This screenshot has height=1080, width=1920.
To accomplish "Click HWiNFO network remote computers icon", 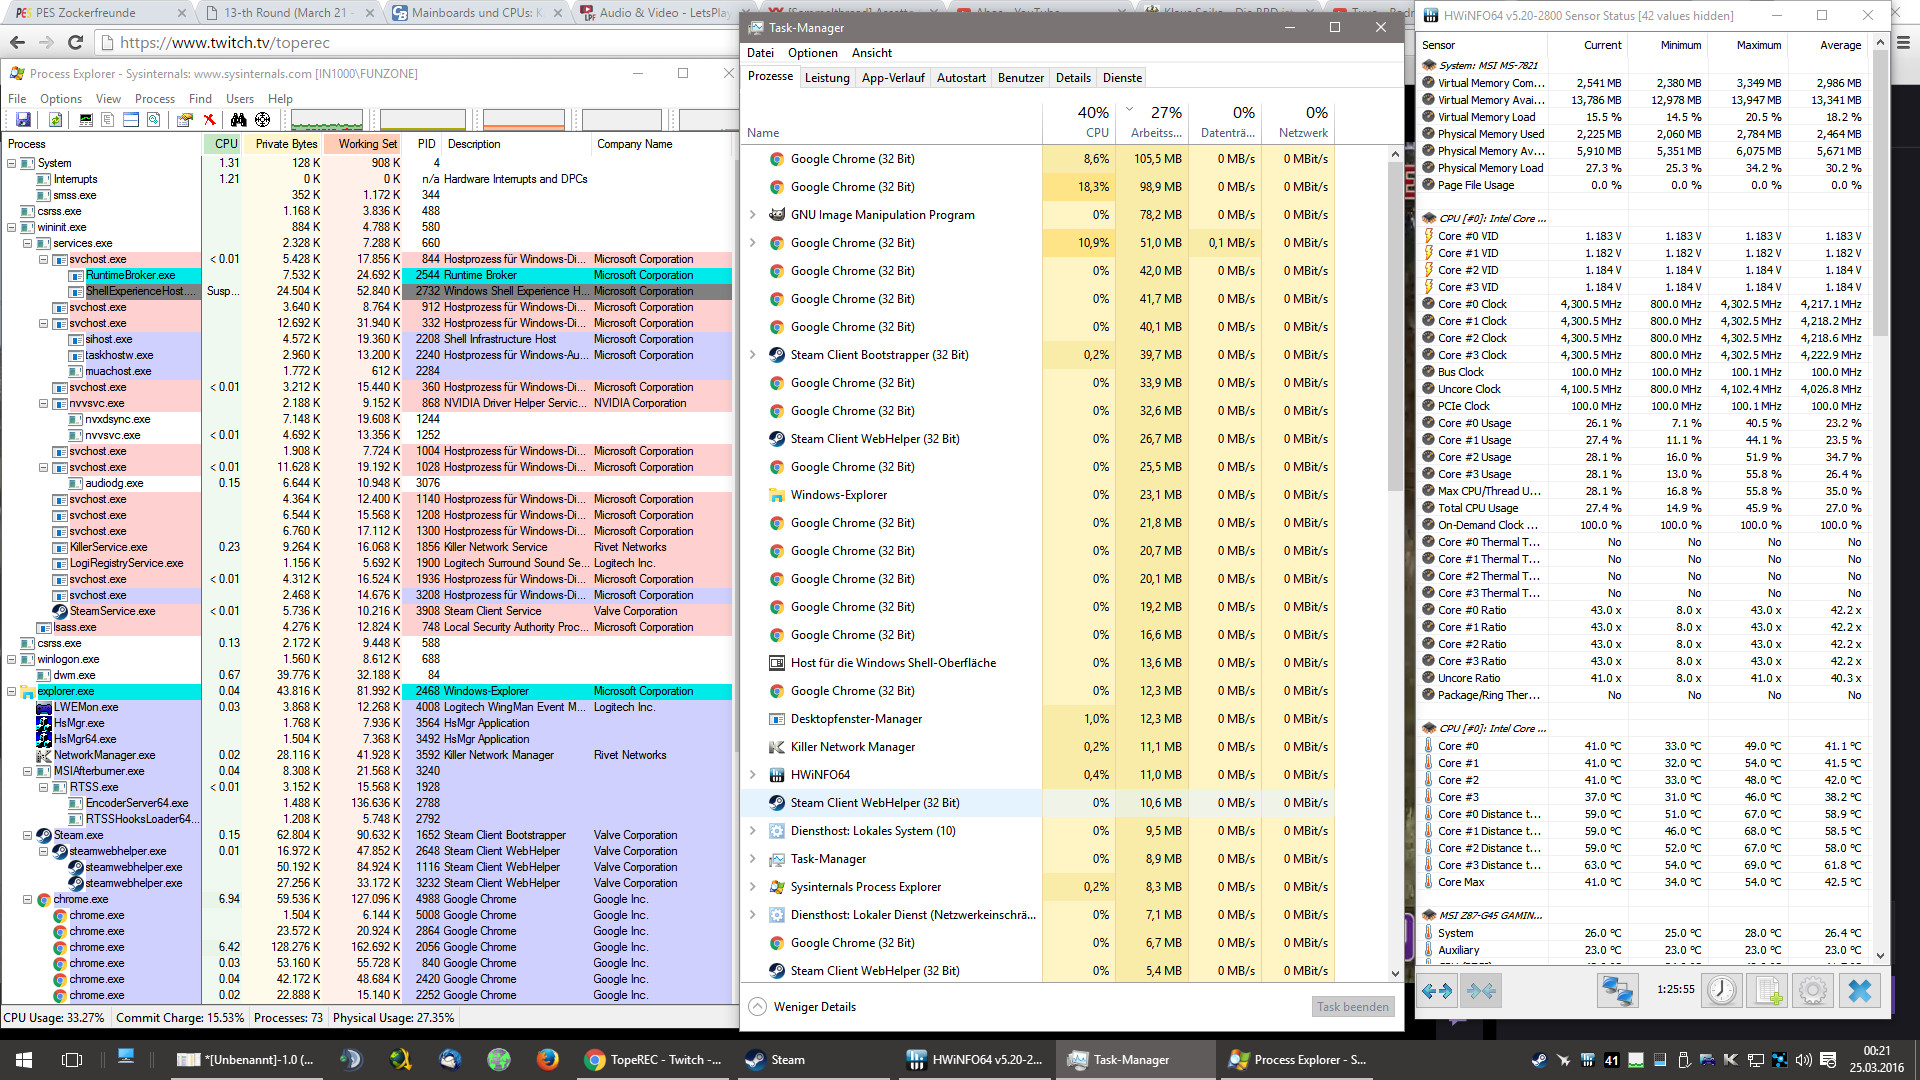I will [x=1616, y=991].
